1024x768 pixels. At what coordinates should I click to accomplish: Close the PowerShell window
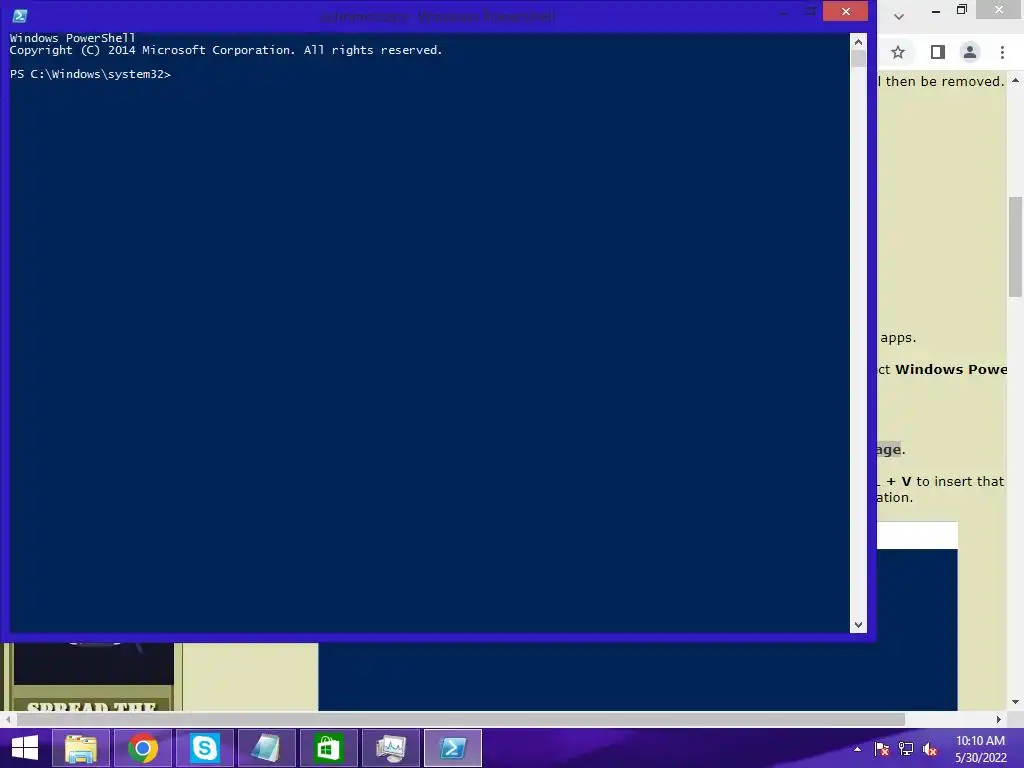pos(845,12)
